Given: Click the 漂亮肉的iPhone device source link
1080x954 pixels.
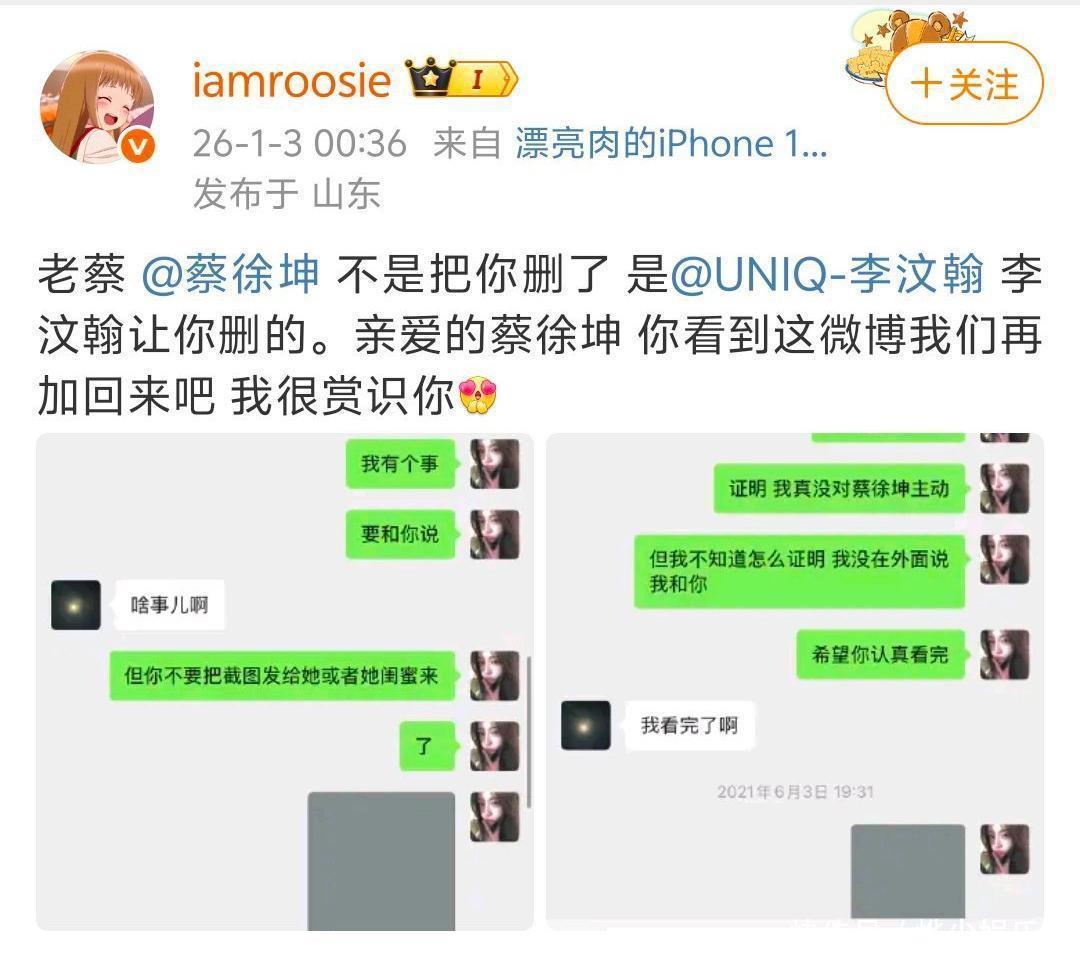Looking at the screenshot, I should [672, 144].
